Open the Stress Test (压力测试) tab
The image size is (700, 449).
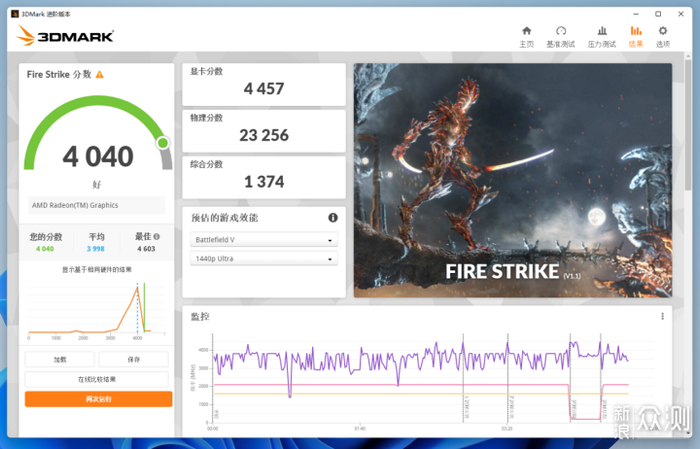coord(601,37)
